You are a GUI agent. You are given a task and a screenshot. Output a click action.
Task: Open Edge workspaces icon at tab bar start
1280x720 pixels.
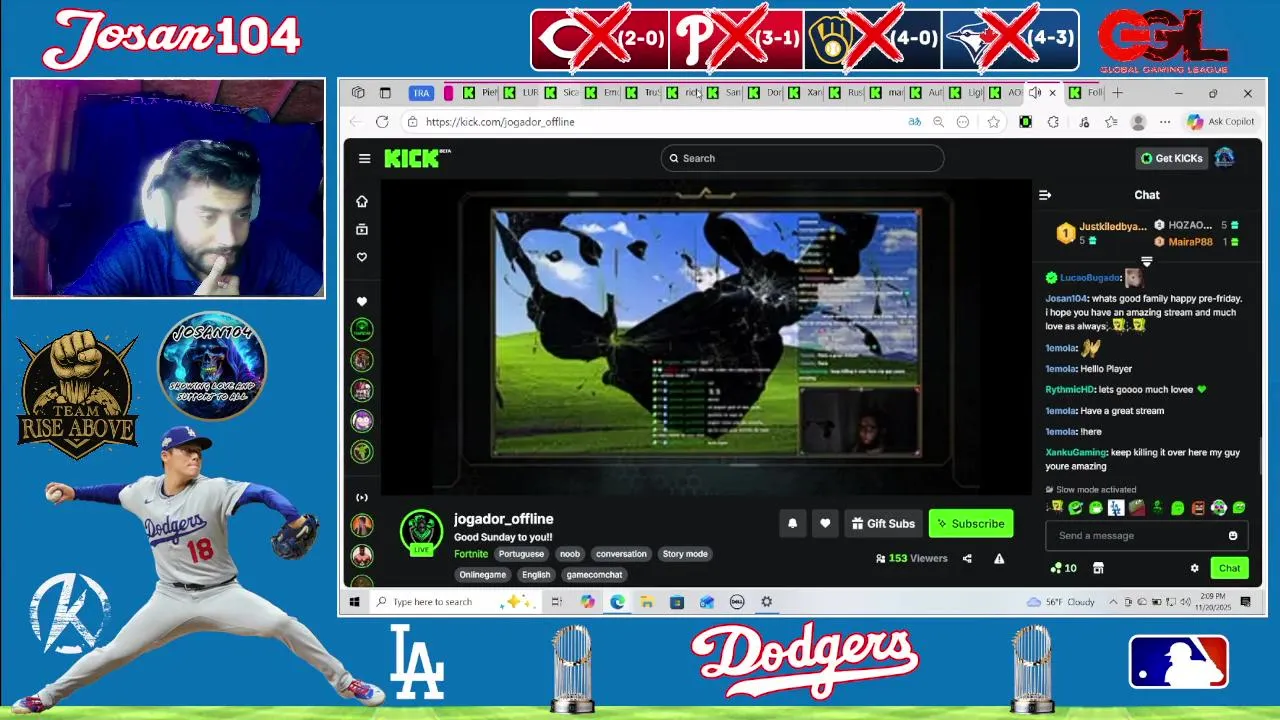[x=358, y=93]
